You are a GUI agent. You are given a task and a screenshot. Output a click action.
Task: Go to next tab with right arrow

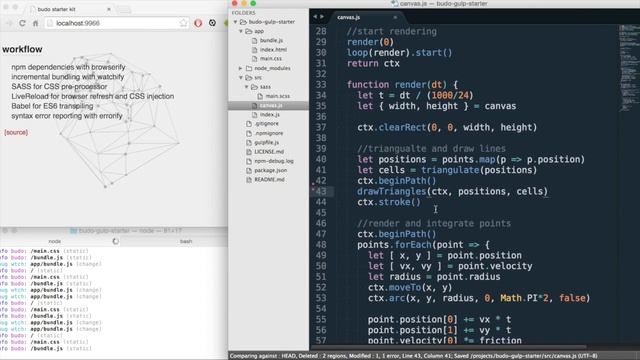click(x=322, y=17)
